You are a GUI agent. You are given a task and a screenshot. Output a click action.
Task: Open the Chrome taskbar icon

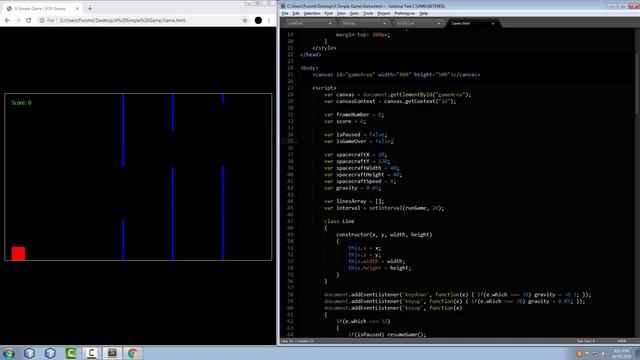pos(133,353)
